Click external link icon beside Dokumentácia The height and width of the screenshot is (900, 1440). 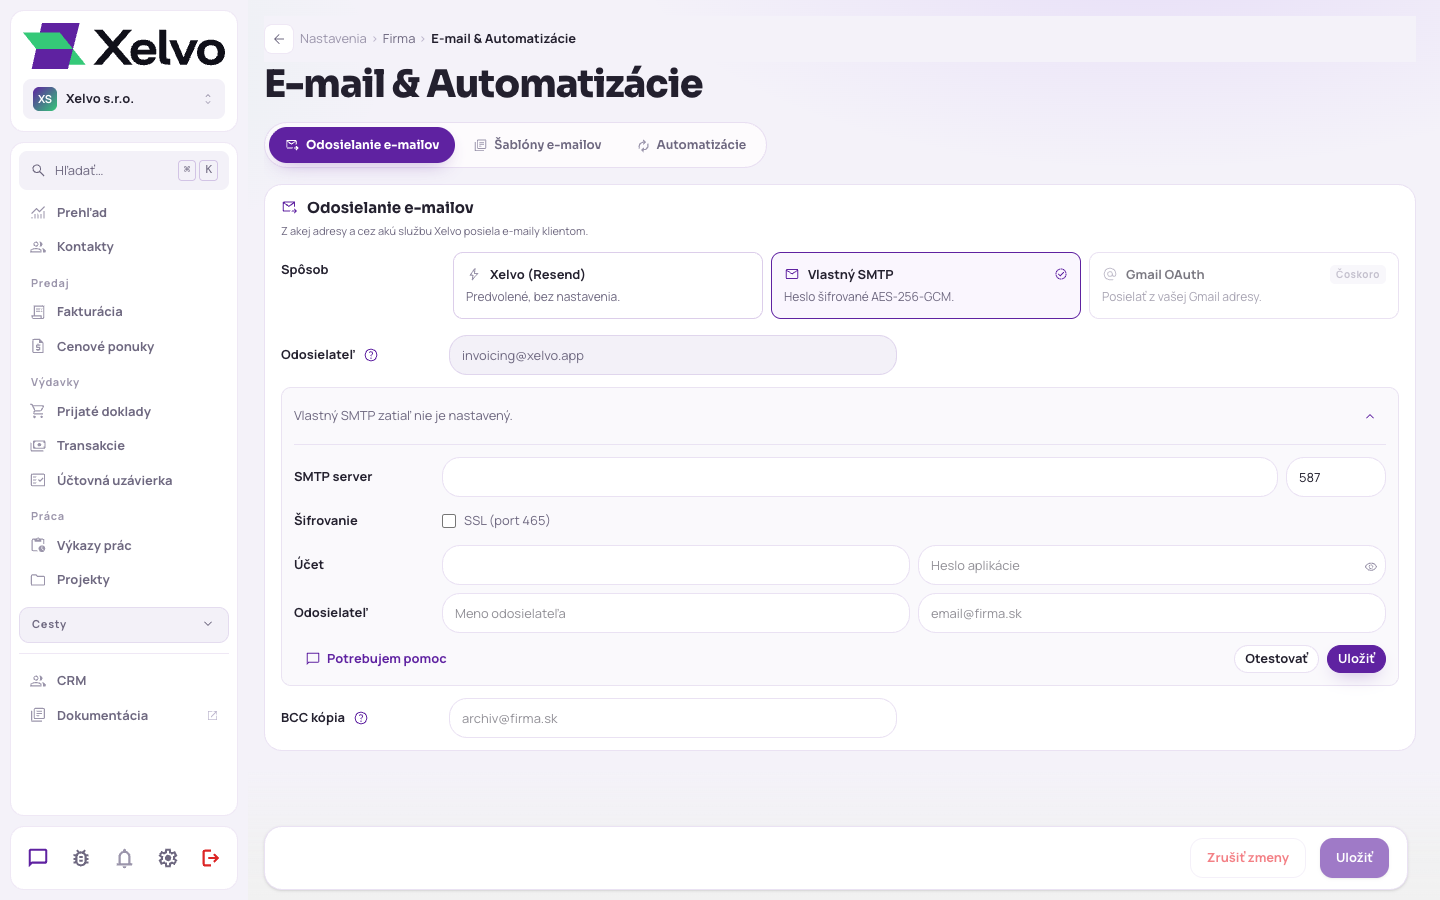[212, 716]
